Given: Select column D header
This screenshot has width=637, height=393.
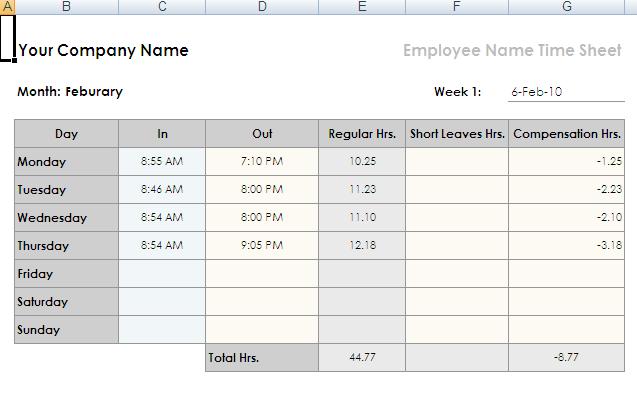Looking at the screenshot, I should (262, 7).
